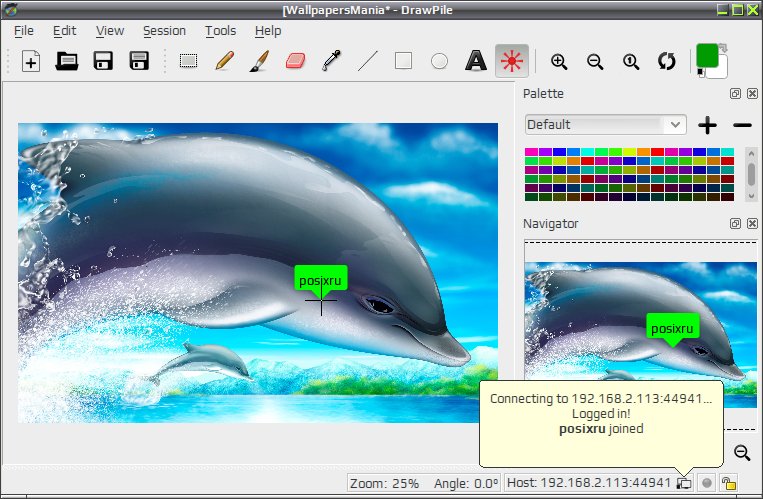Open a file using the folder icon
The height and width of the screenshot is (499, 763).
point(67,61)
